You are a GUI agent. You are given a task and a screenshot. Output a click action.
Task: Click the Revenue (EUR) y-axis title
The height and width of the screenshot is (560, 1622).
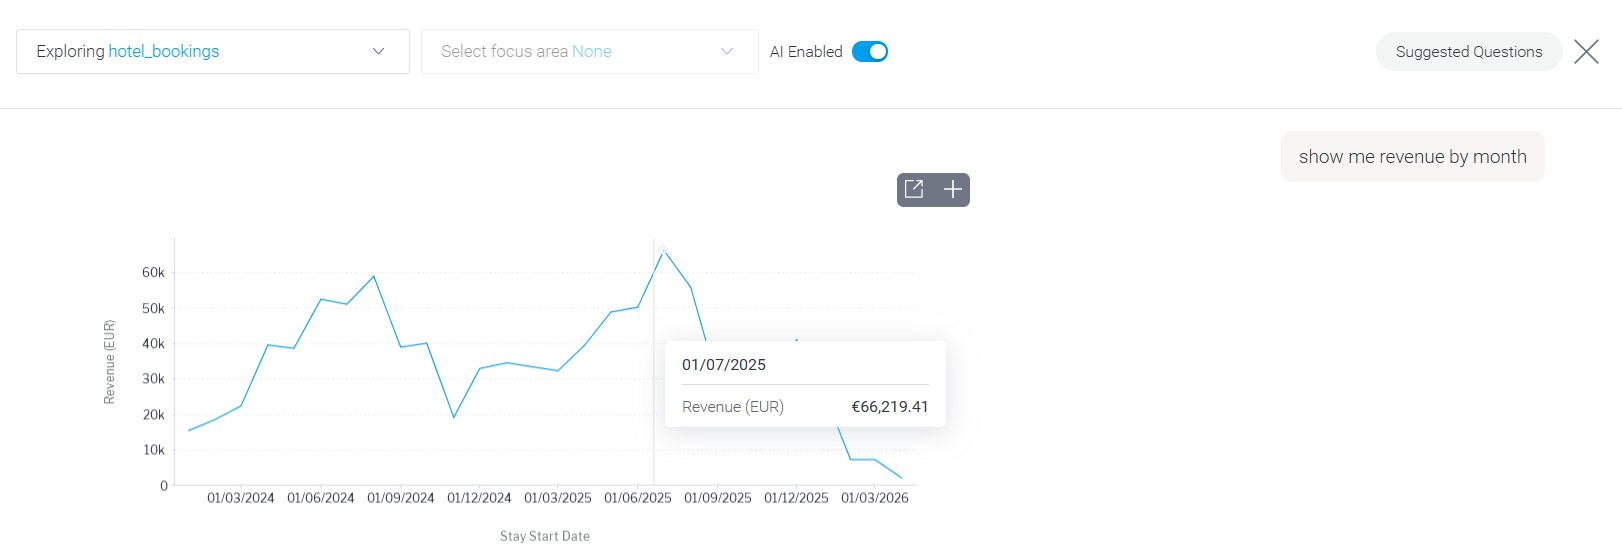coord(109,362)
